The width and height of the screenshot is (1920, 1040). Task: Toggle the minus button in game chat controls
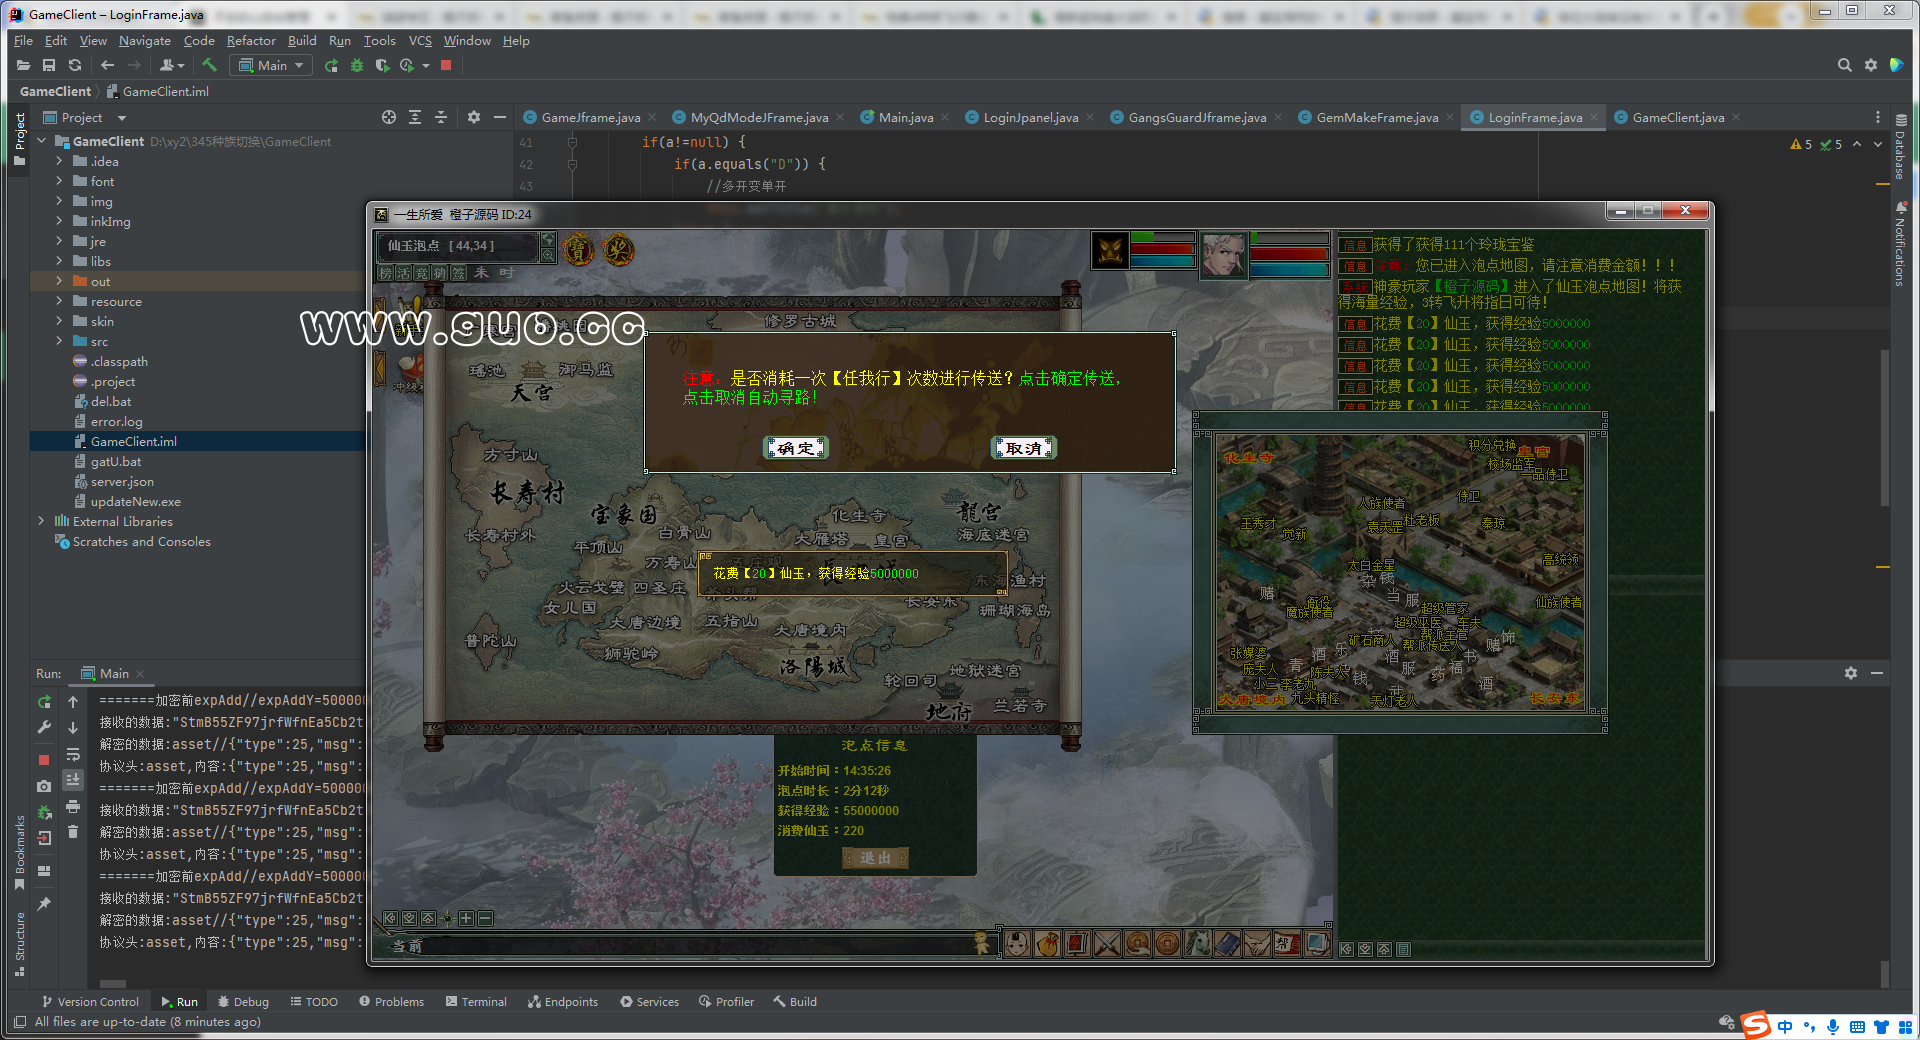(485, 918)
